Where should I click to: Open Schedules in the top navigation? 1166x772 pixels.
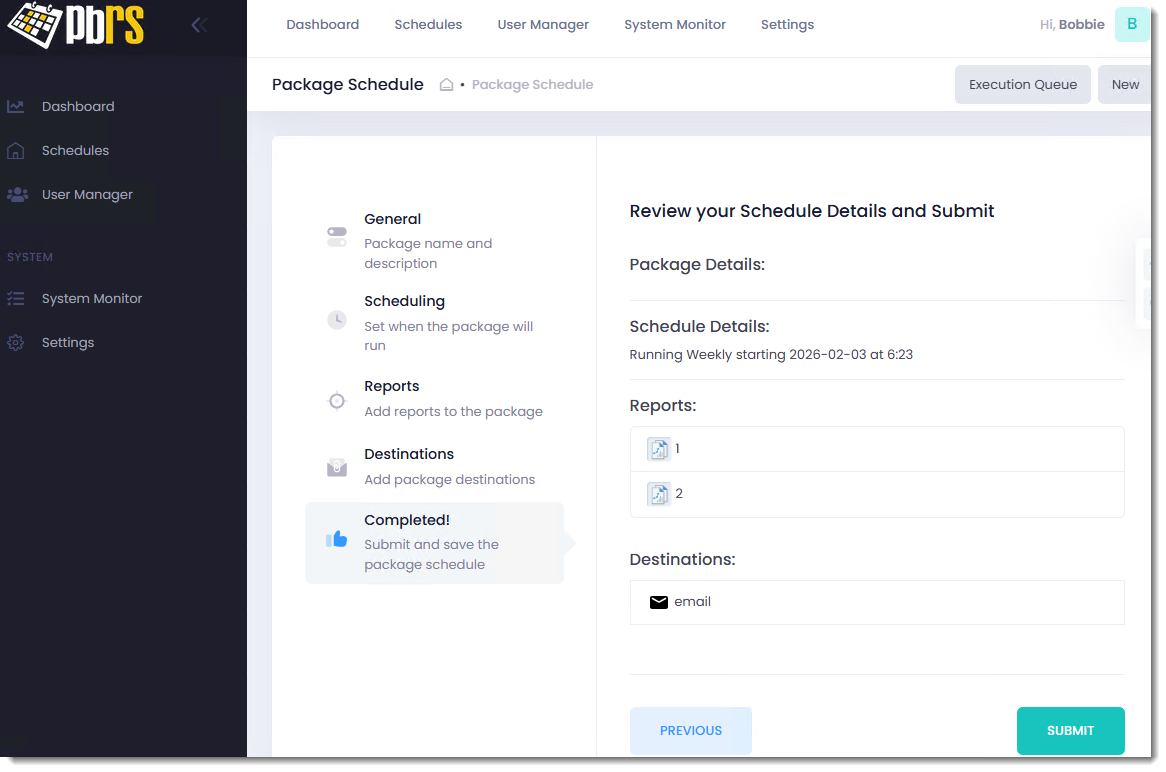point(428,25)
